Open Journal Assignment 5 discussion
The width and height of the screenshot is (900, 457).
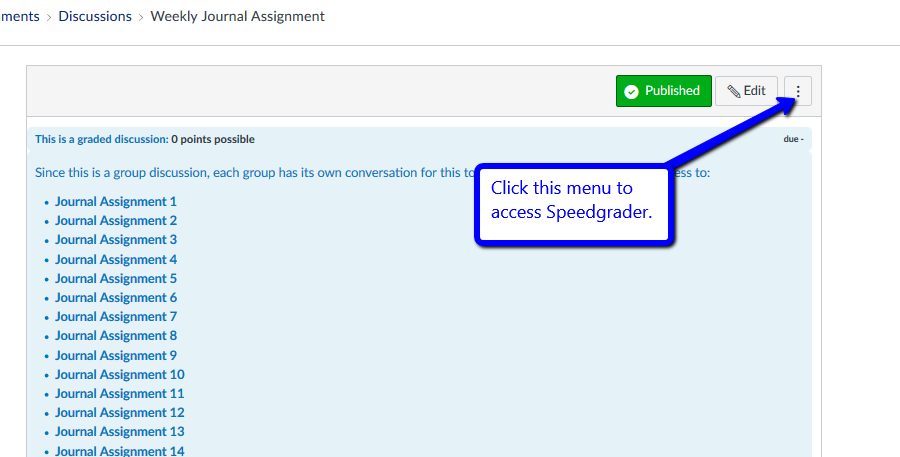tap(116, 279)
